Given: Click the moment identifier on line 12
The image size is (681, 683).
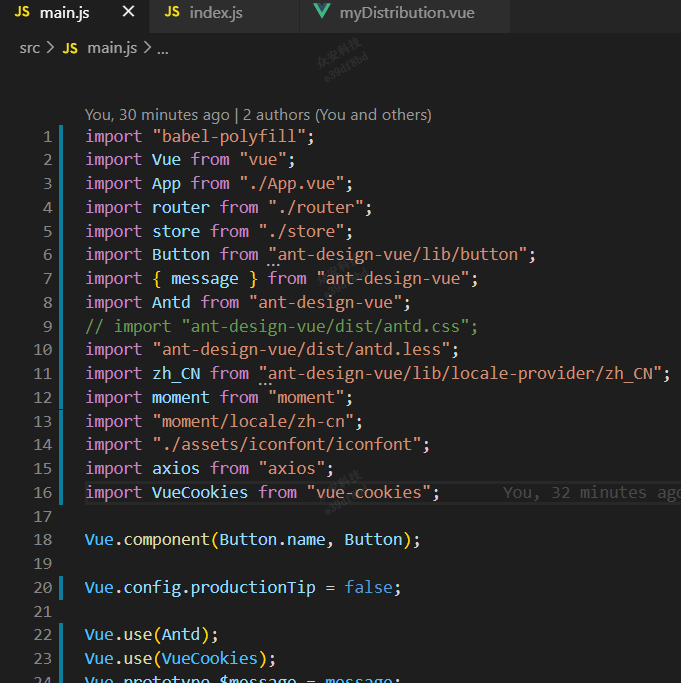Looking at the screenshot, I should 180,397.
